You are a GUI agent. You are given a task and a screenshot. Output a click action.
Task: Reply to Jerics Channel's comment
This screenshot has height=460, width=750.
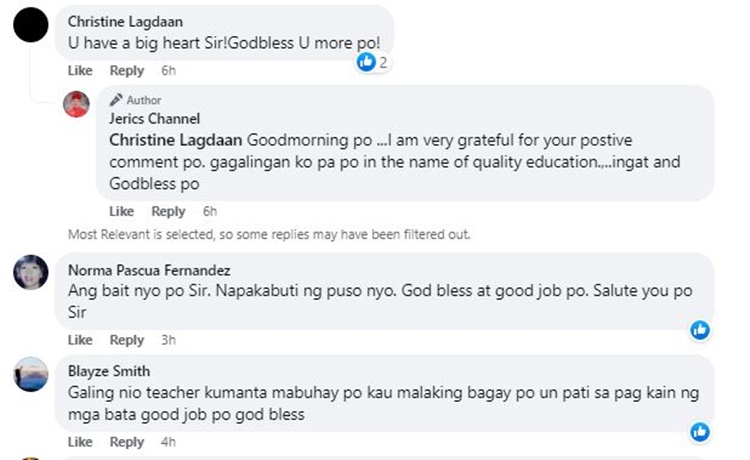pyautogui.click(x=168, y=211)
